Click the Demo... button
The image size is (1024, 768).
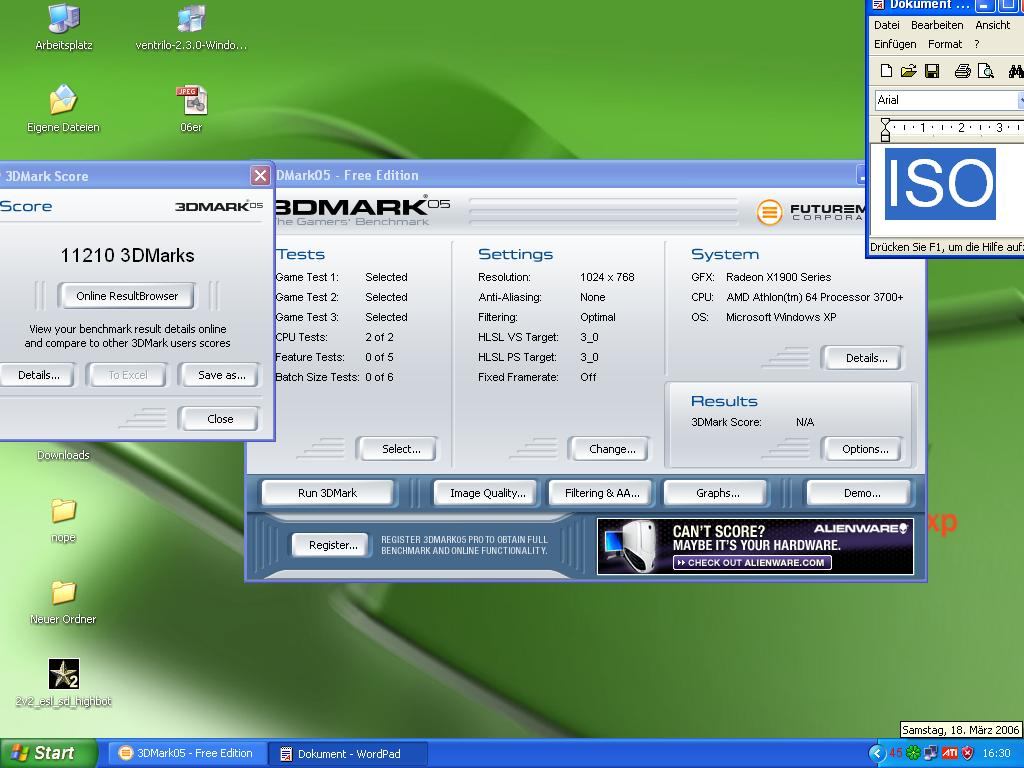coord(861,493)
